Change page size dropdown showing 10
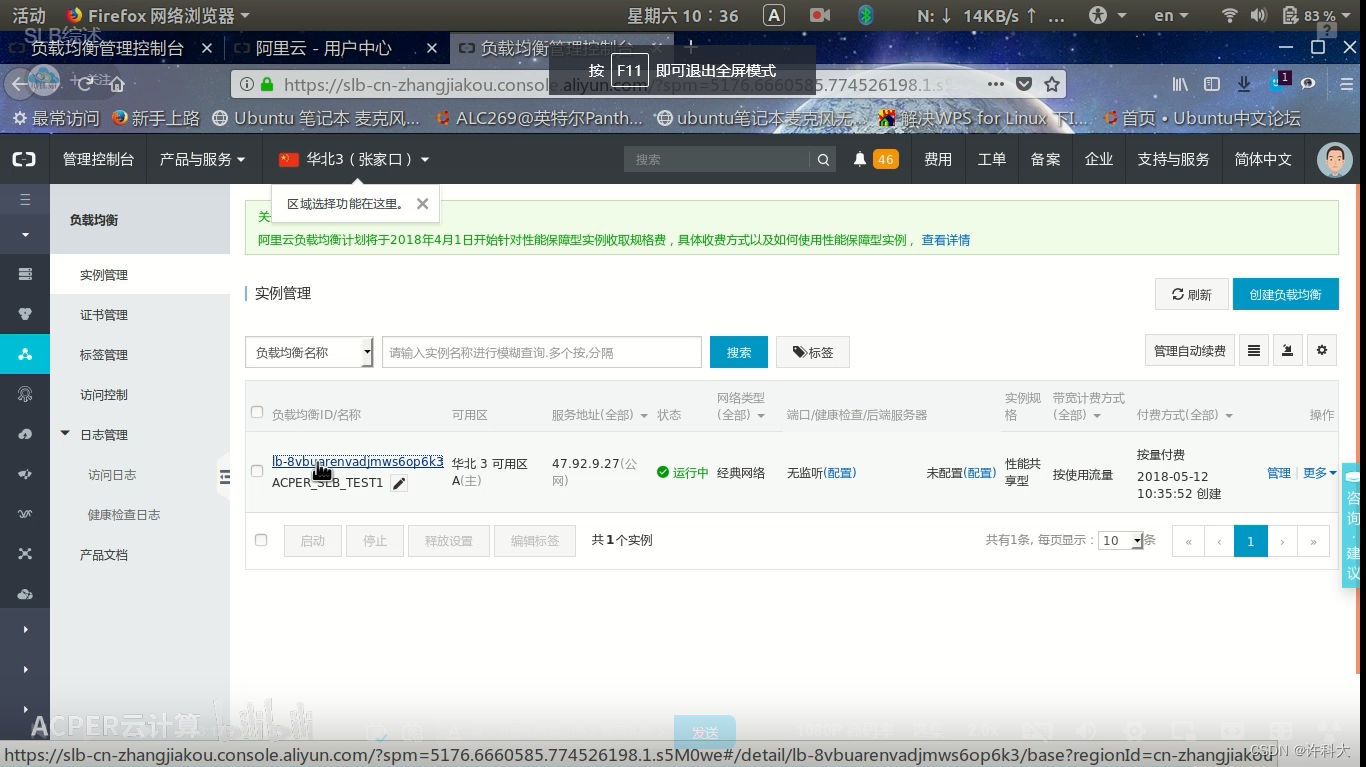 [x=1120, y=540]
